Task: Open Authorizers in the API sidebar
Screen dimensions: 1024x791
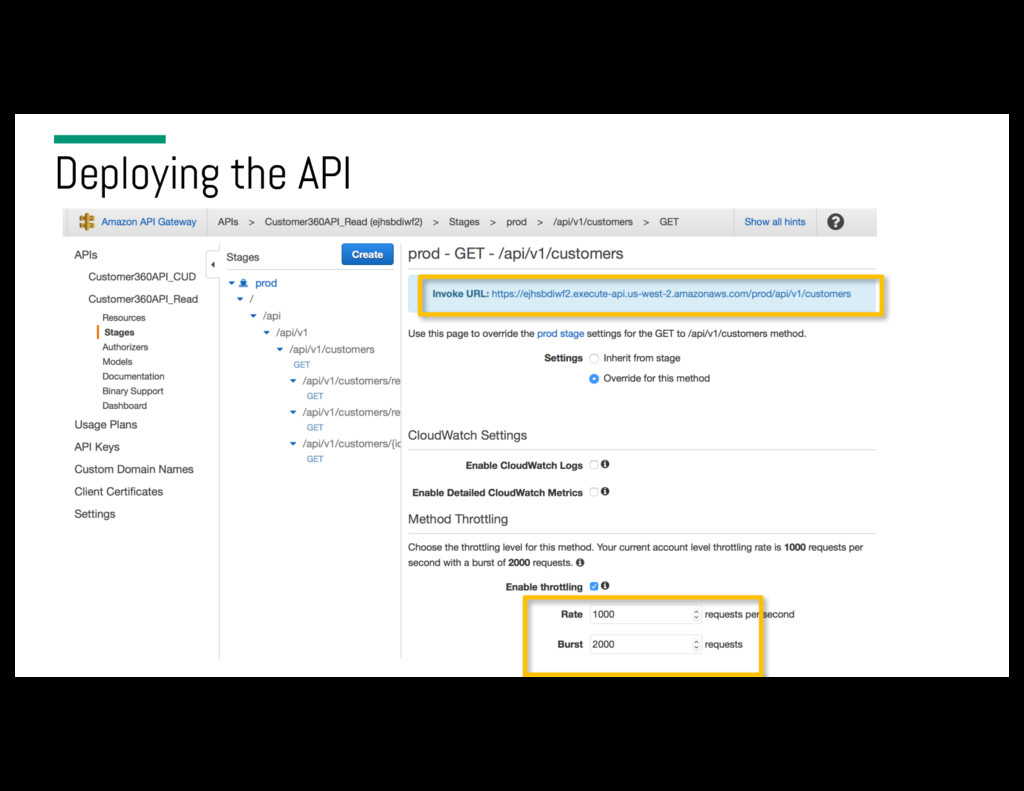Action: point(125,347)
